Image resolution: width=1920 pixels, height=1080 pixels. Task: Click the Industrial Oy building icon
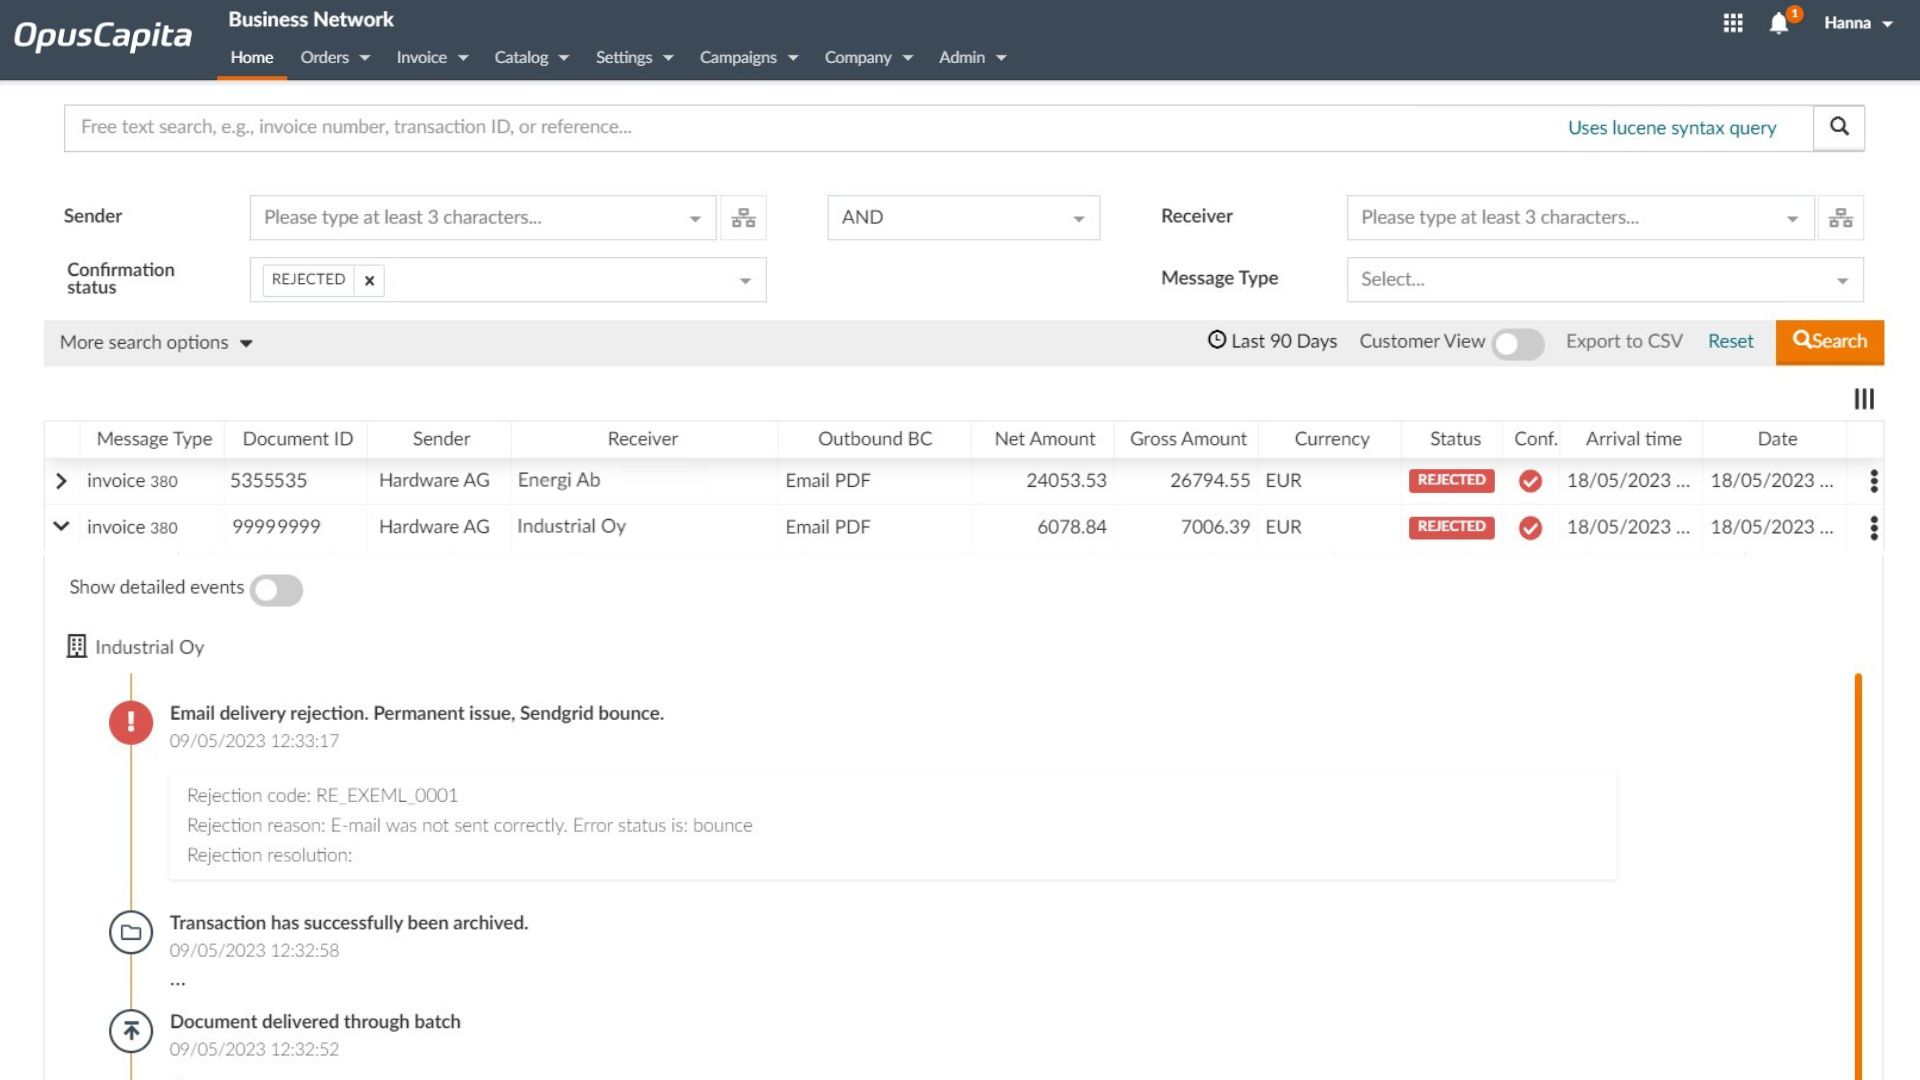point(76,646)
